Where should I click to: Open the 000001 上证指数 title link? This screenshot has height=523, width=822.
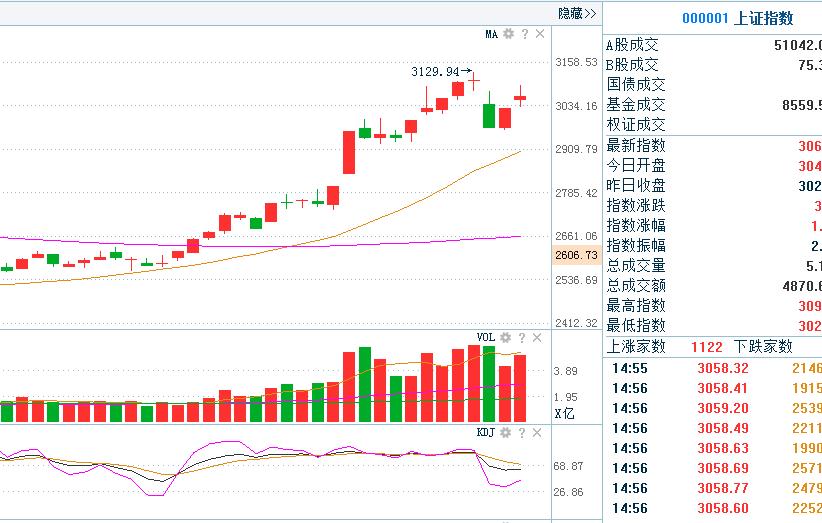point(738,18)
